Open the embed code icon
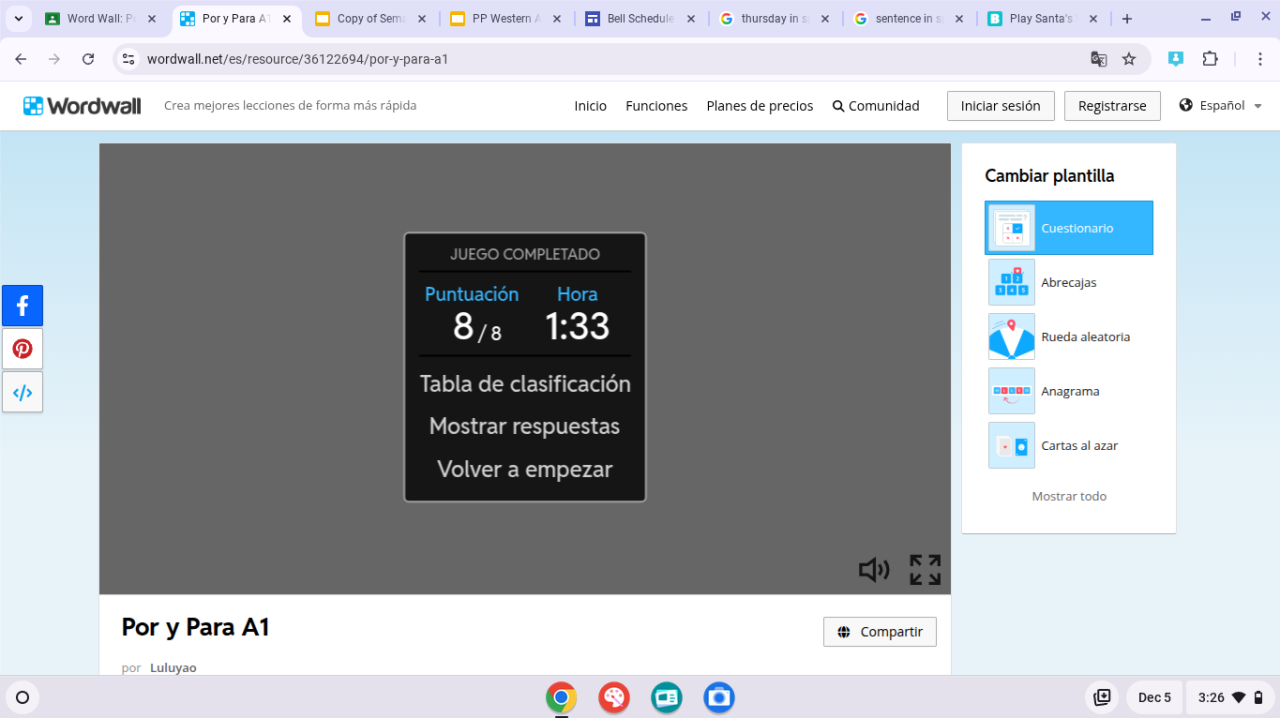 pyautogui.click(x=22, y=392)
